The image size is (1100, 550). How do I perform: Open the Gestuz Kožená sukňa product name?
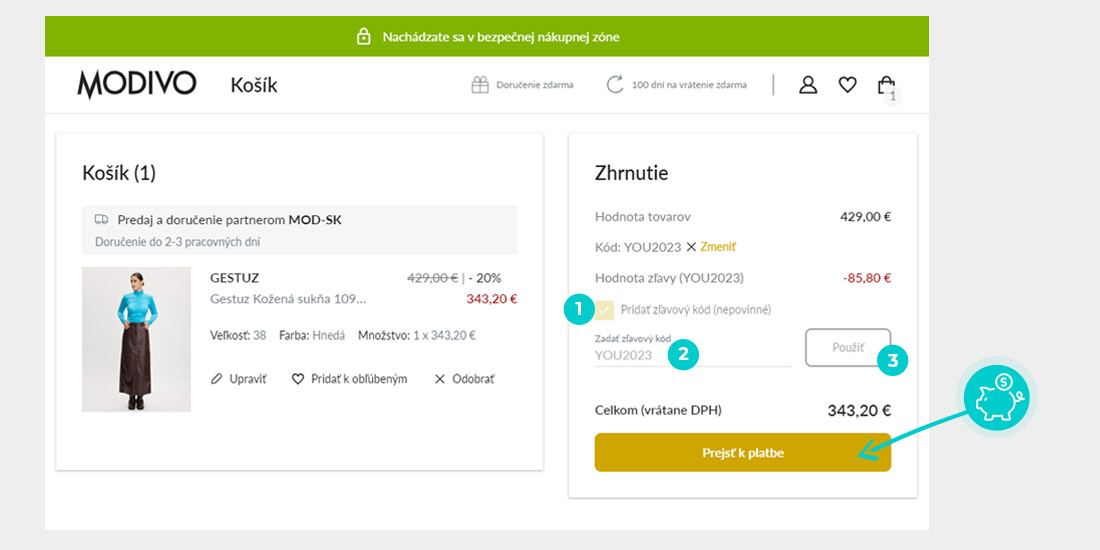288,299
